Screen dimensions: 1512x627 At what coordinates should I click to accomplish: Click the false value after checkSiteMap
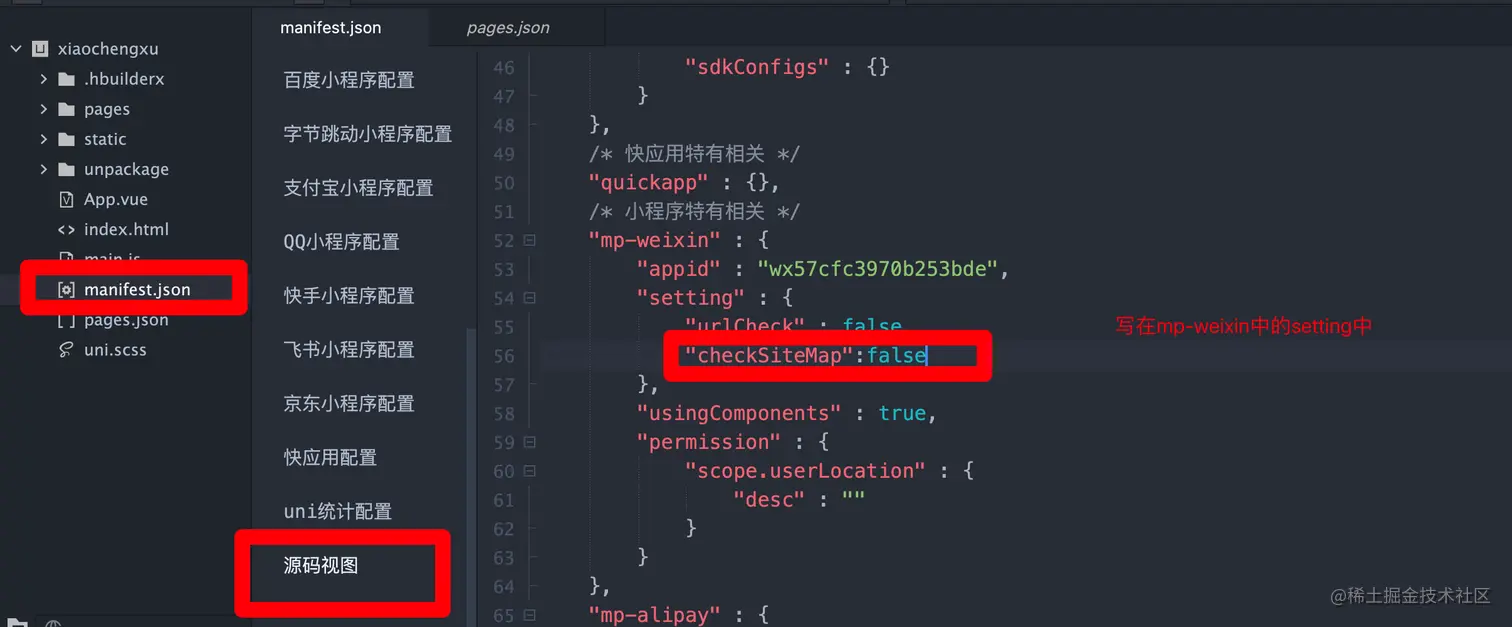897,356
